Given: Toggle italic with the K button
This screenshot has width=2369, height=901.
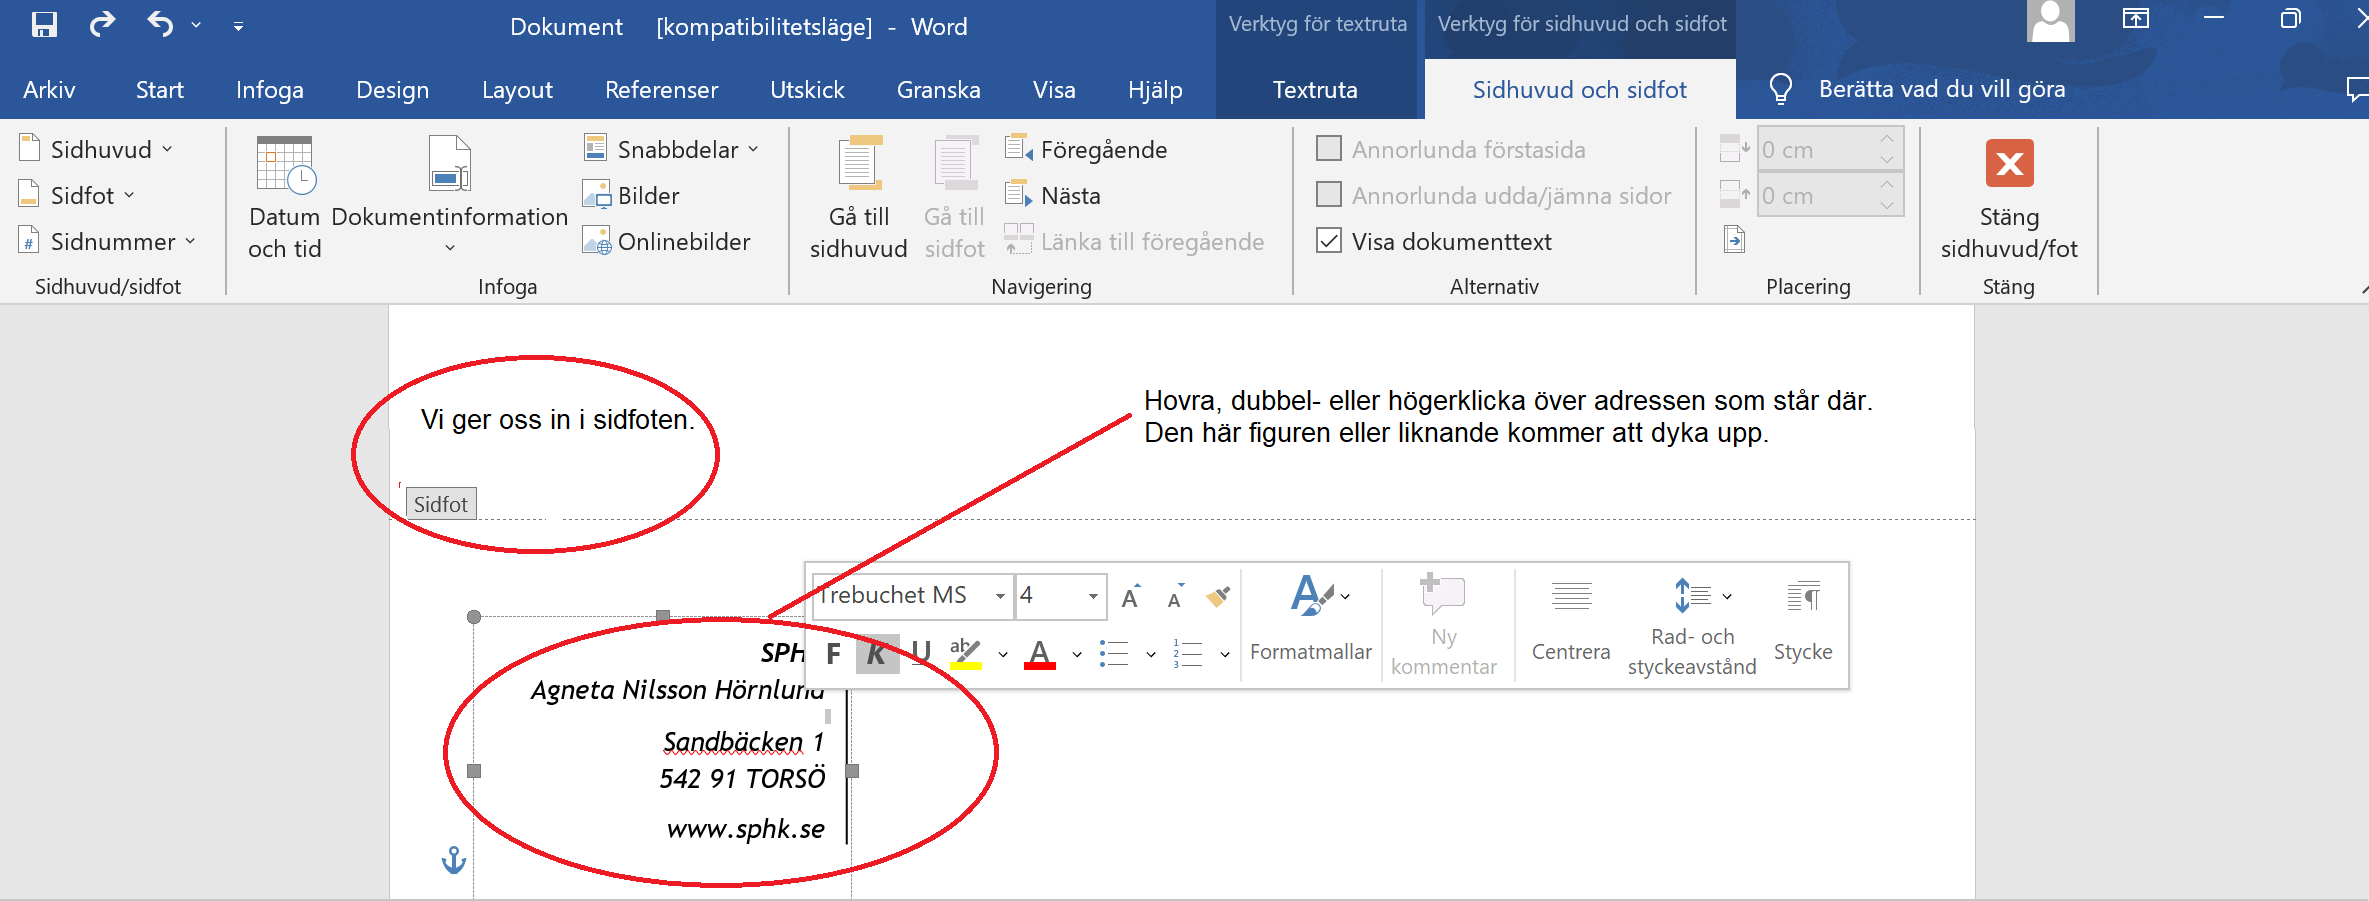Looking at the screenshot, I should [877, 654].
